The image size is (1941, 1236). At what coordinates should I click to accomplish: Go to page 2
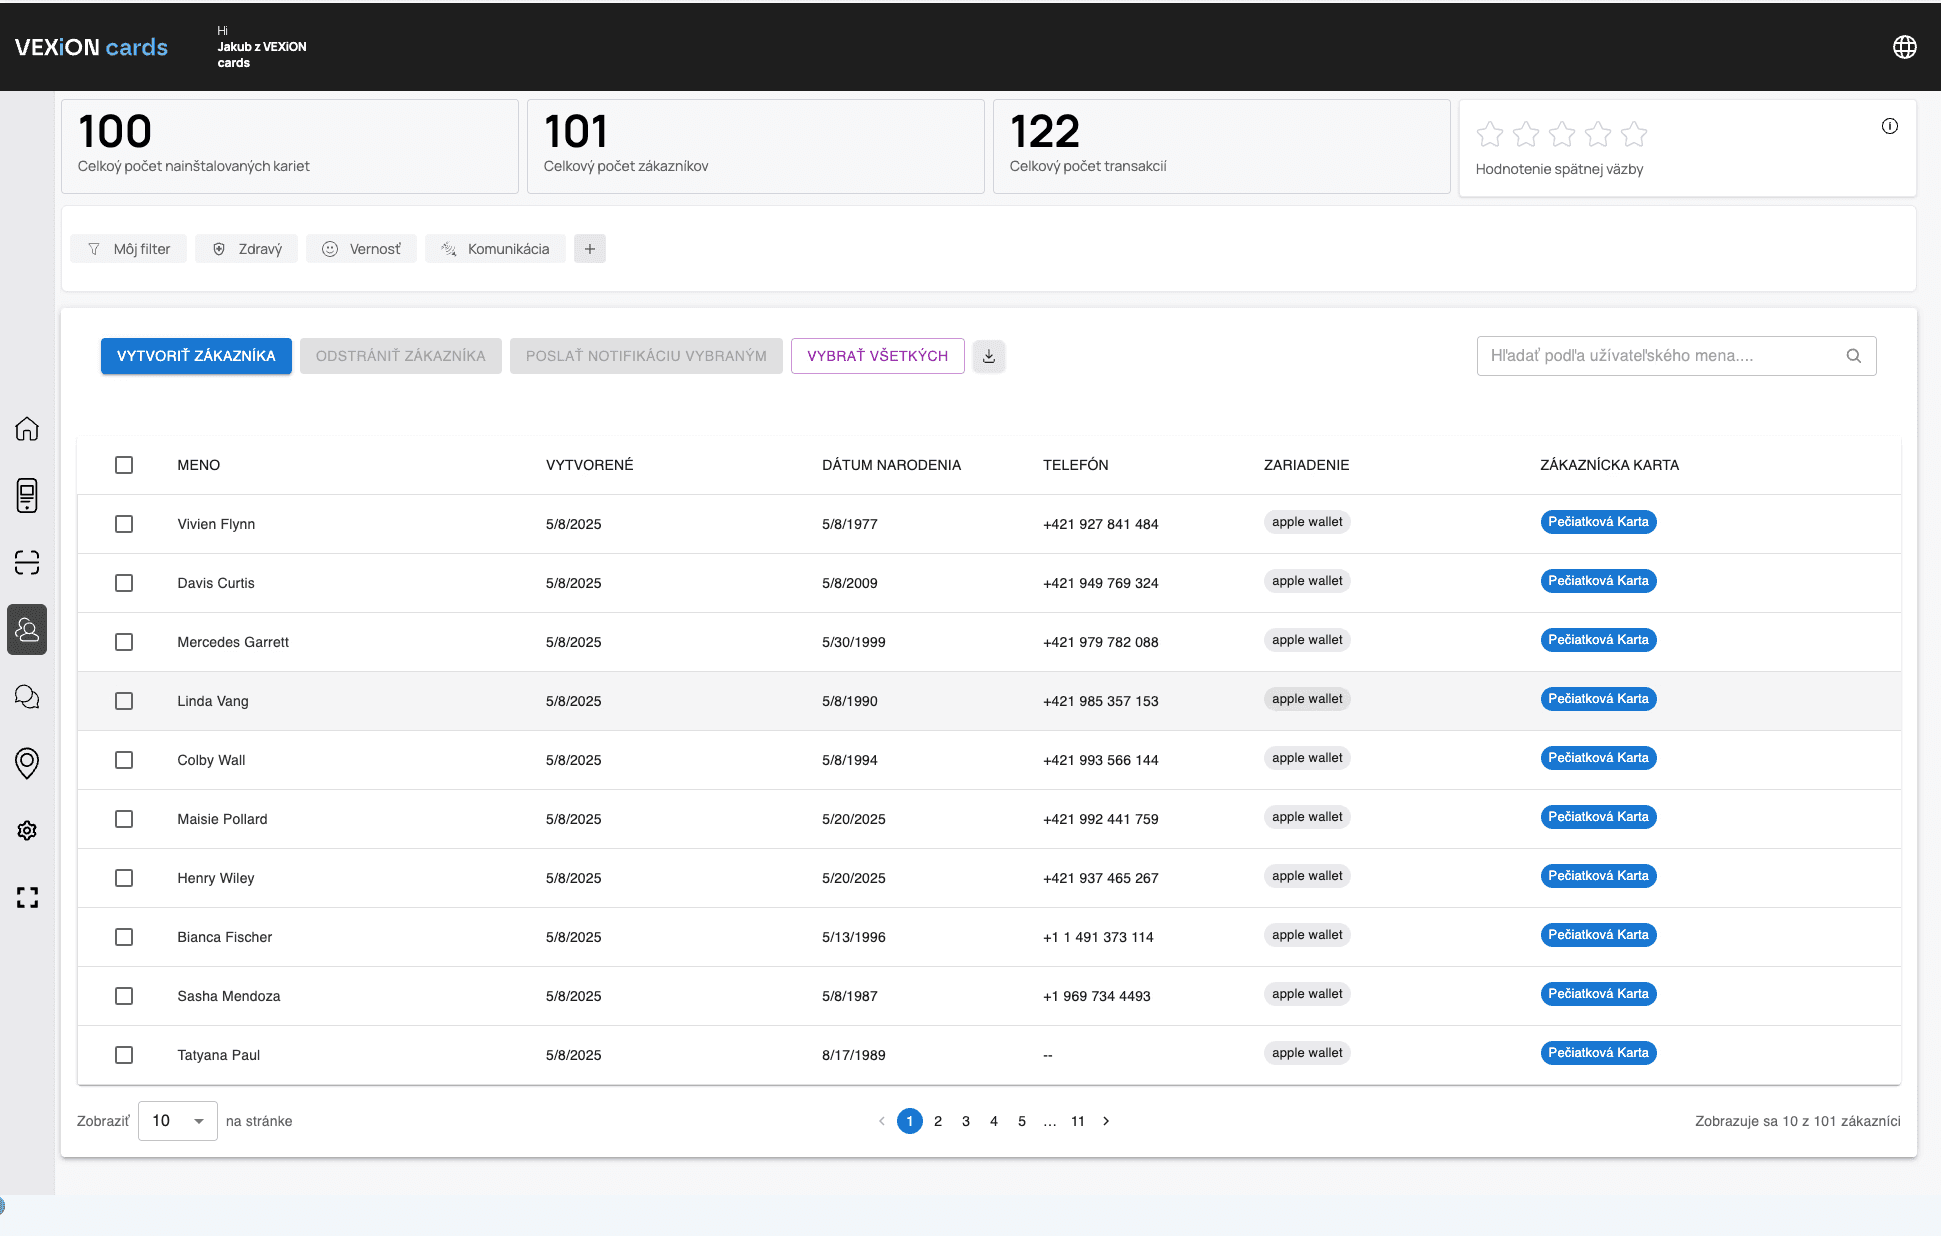[938, 1121]
